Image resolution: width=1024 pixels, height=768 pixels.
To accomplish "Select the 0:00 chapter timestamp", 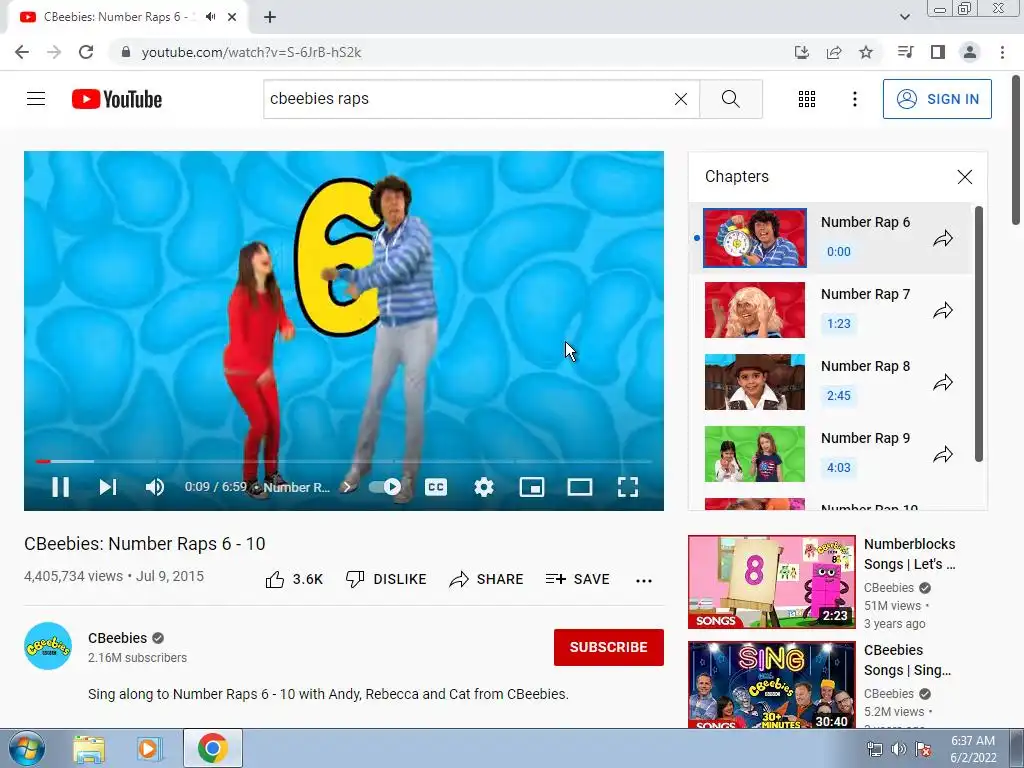I will [839, 251].
